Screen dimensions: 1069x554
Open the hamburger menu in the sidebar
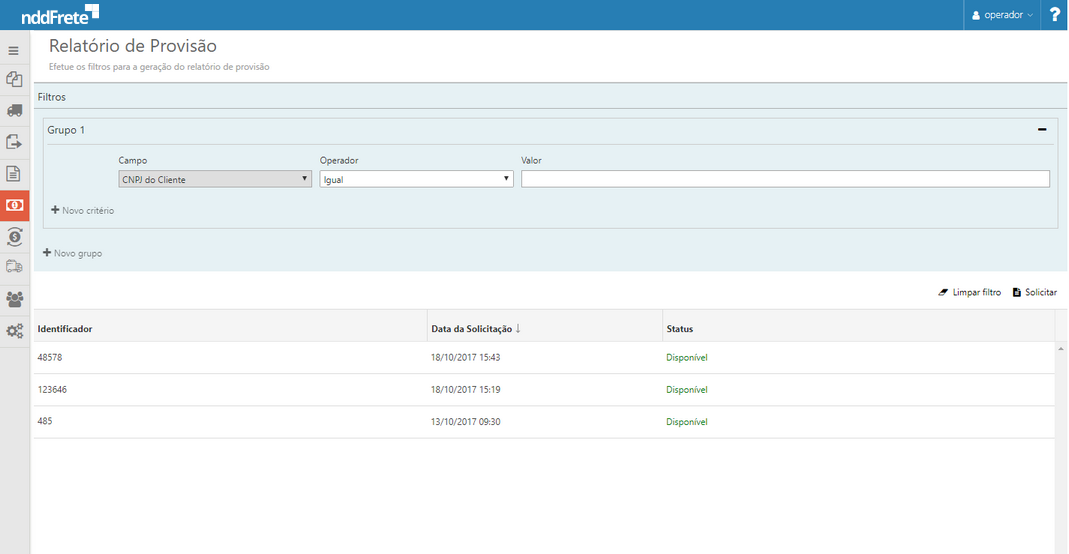(14, 50)
